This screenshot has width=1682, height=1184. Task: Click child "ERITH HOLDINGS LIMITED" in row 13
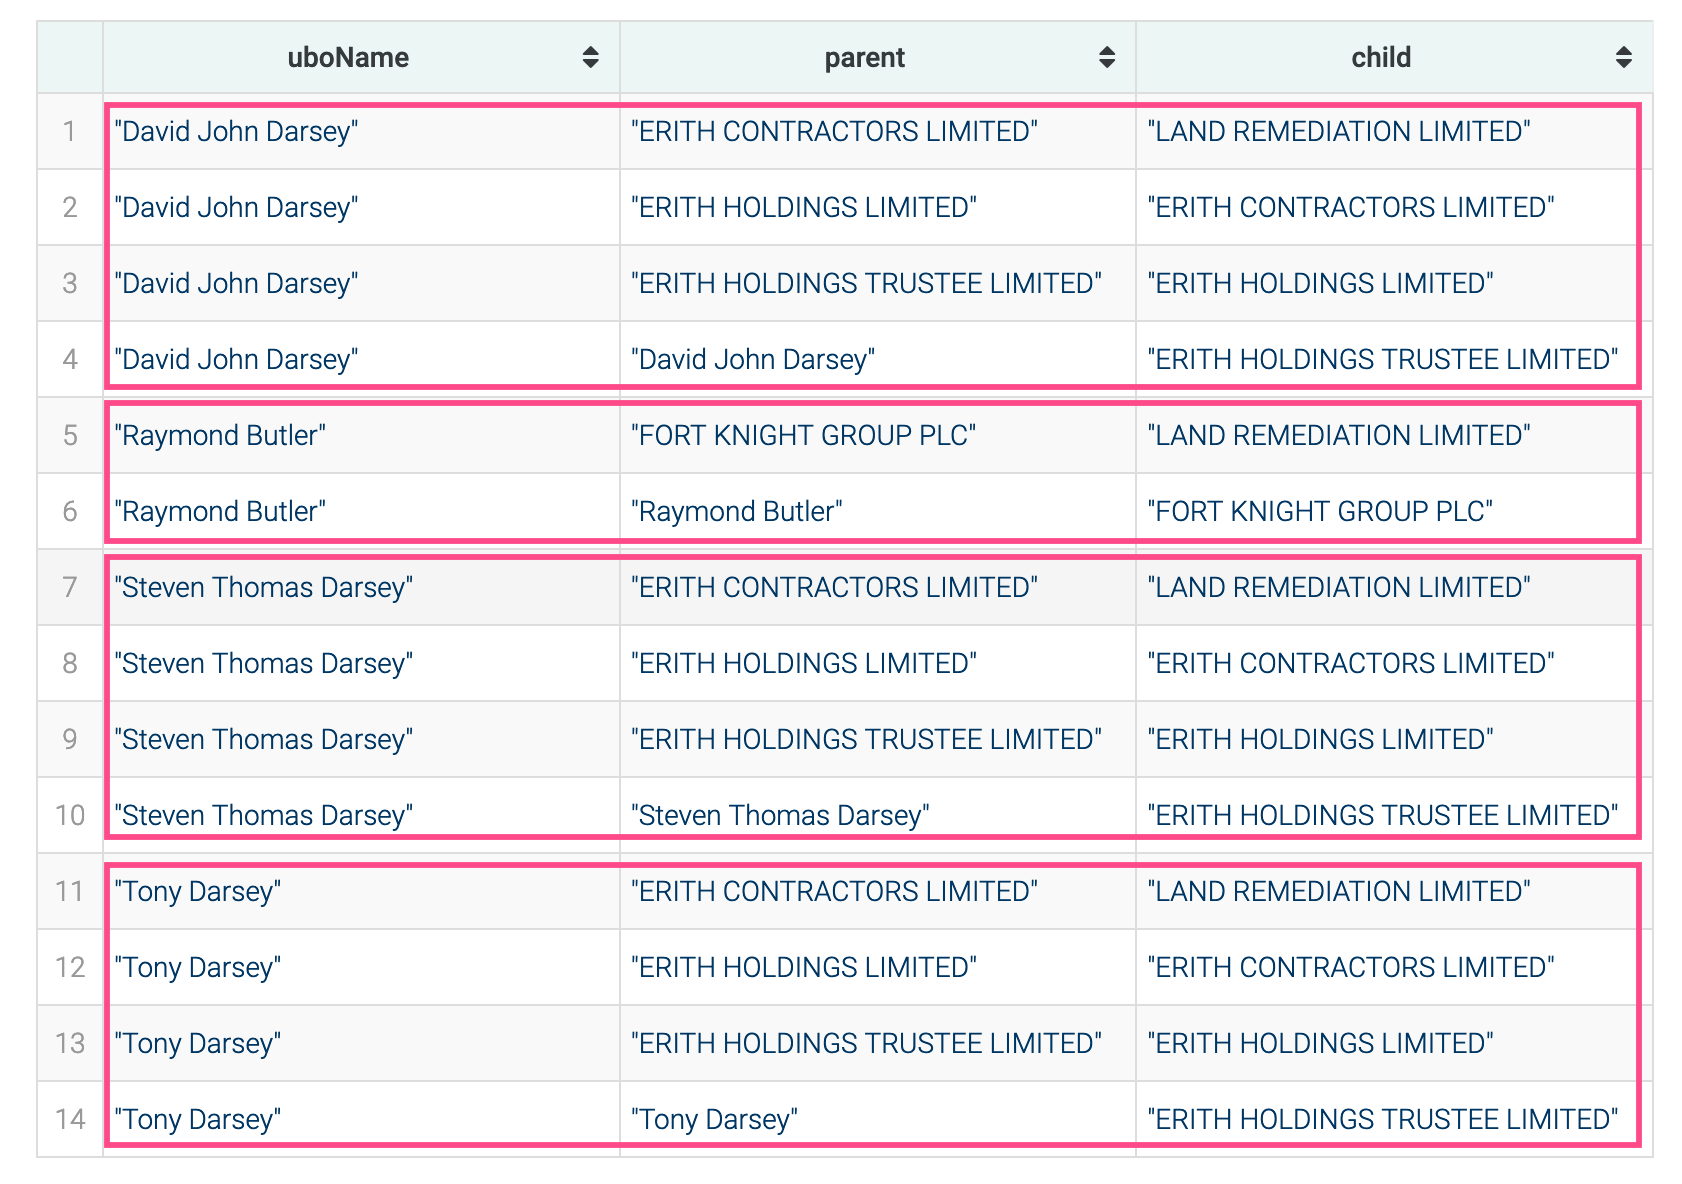[1320, 1043]
